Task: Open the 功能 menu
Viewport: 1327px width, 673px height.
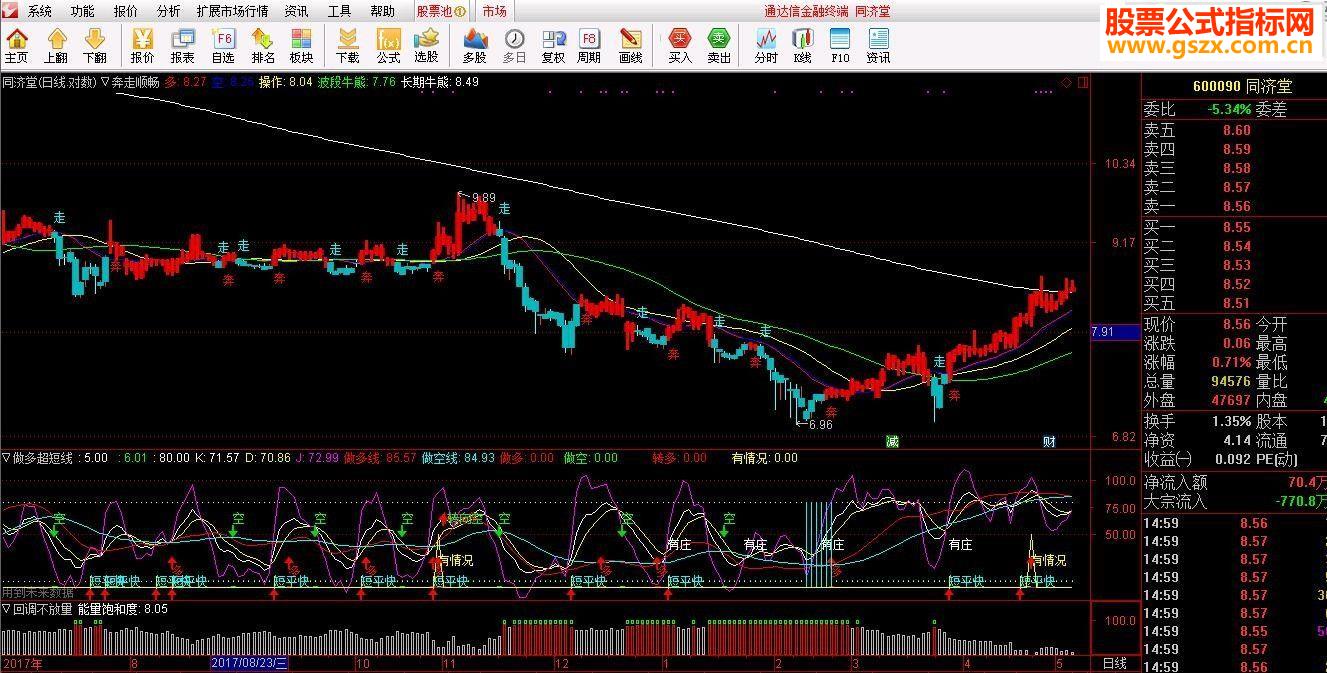Action: pyautogui.click(x=83, y=11)
